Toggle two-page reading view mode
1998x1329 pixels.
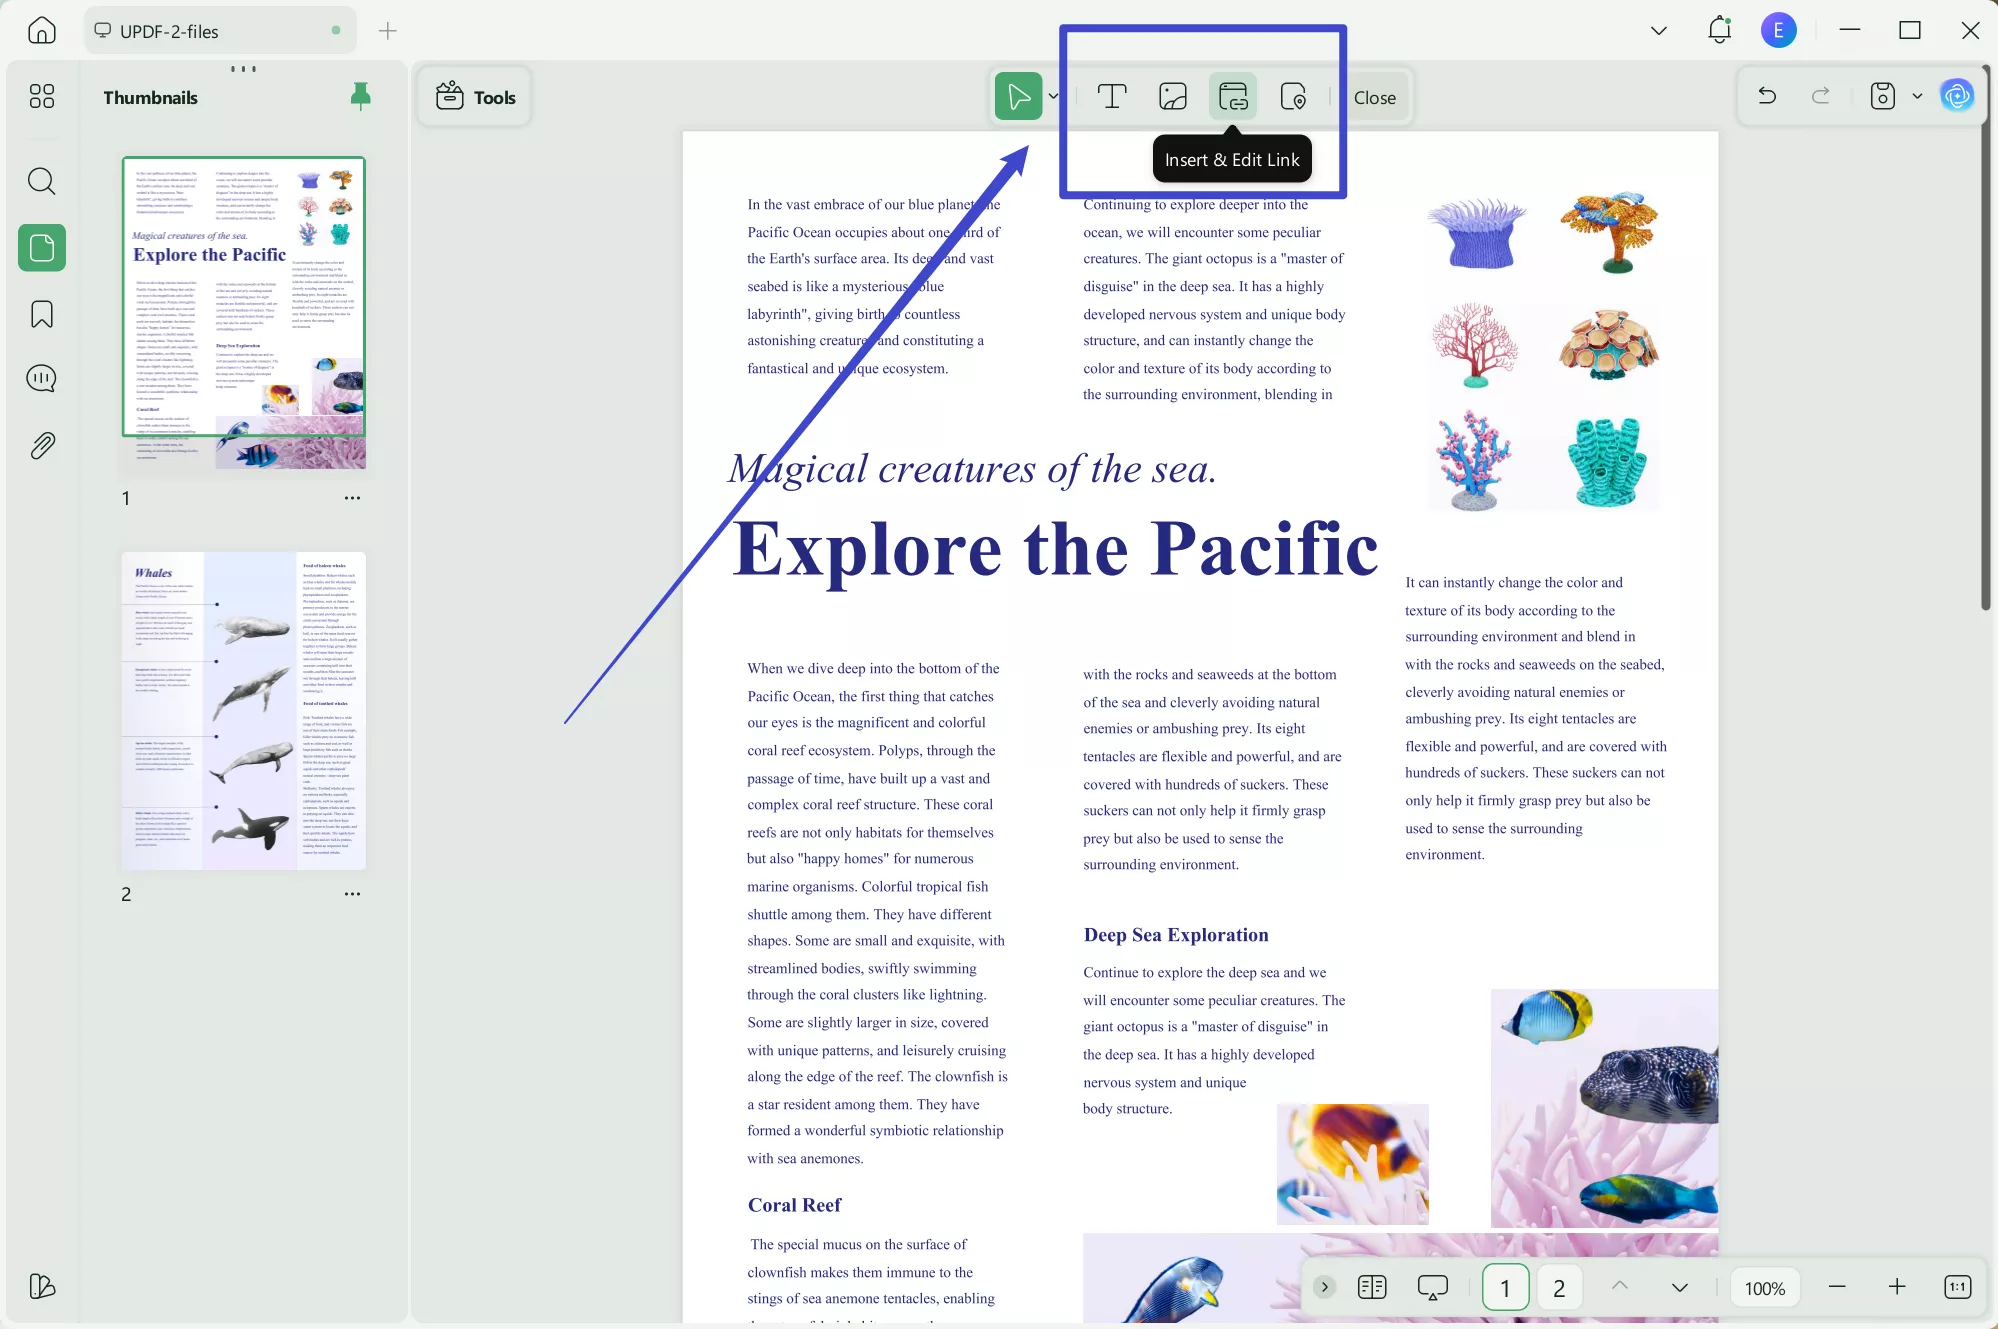click(1372, 1287)
